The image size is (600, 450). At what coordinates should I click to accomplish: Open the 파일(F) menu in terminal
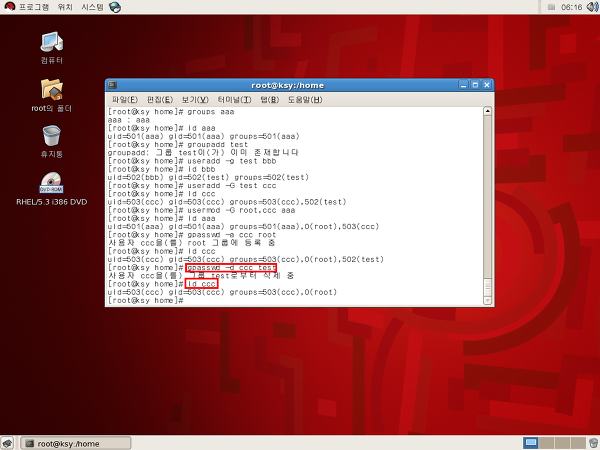coord(125,100)
